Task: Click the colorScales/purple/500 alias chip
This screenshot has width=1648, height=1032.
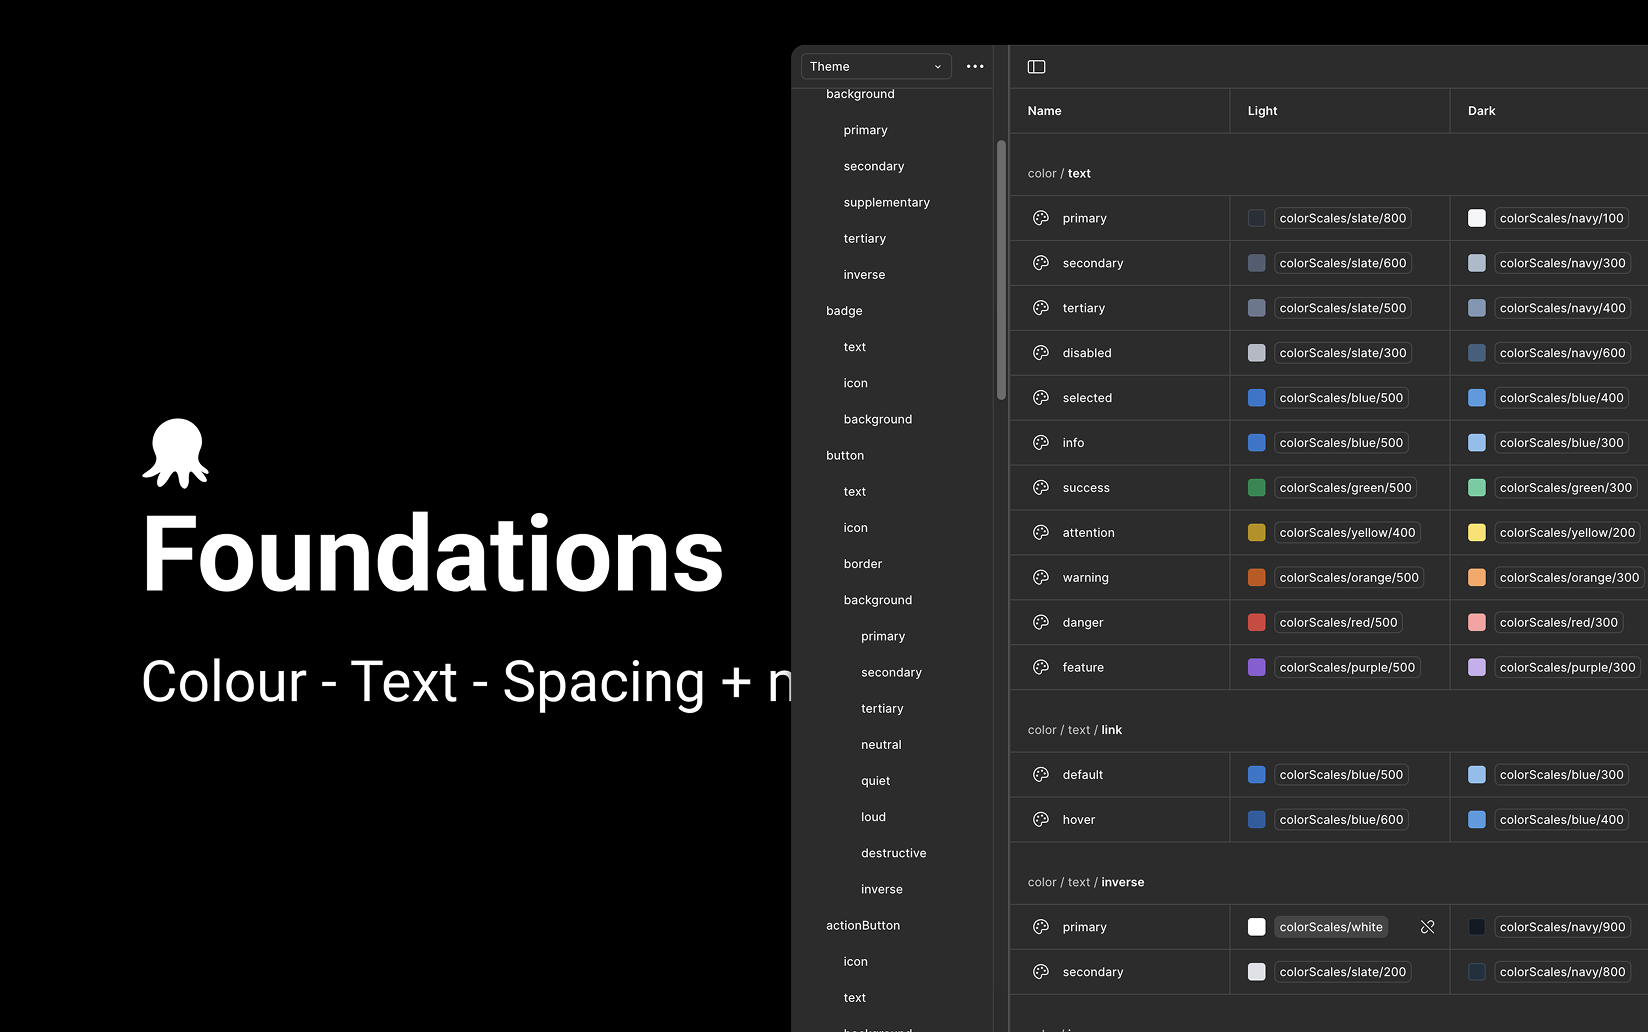Action: tap(1348, 667)
